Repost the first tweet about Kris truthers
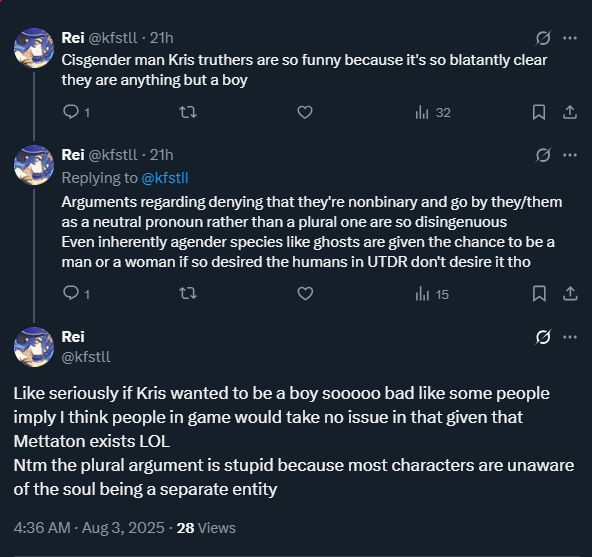 188,112
